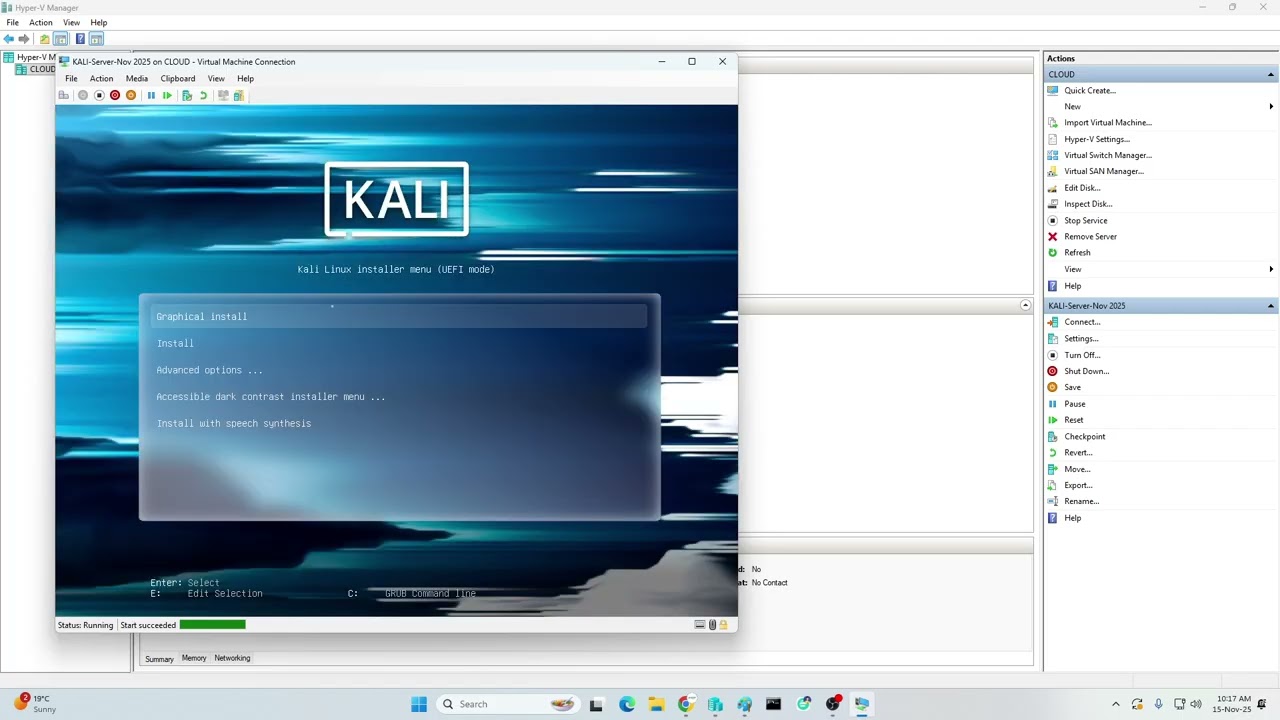The image size is (1280, 720).
Task: Click the Checkpoint toolbar icon
Action: (x=187, y=95)
